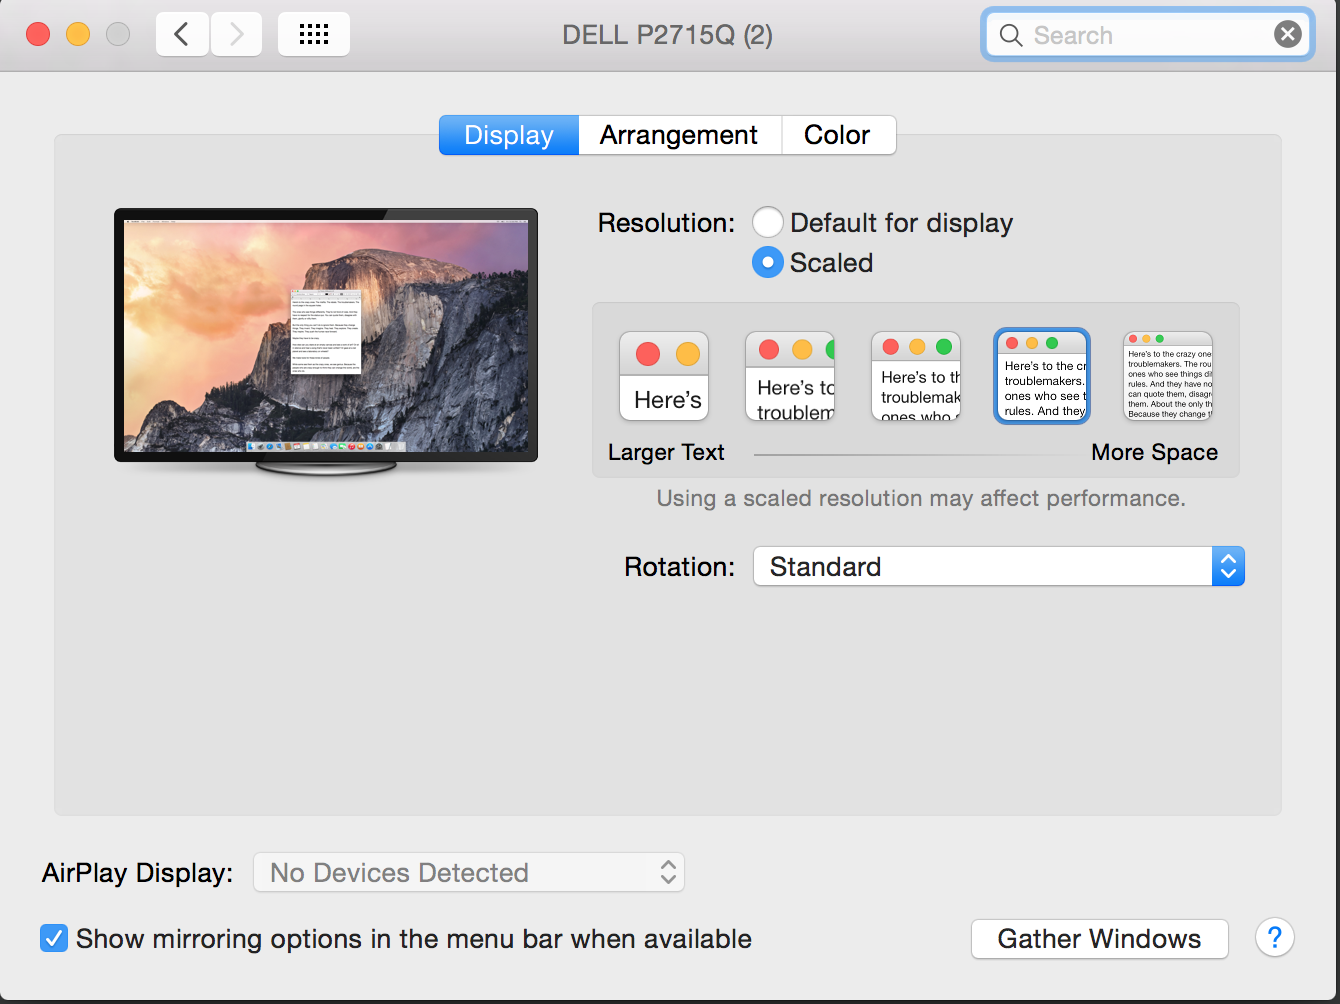
Task: Show all preferences grid icon
Action: click(314, 35)
